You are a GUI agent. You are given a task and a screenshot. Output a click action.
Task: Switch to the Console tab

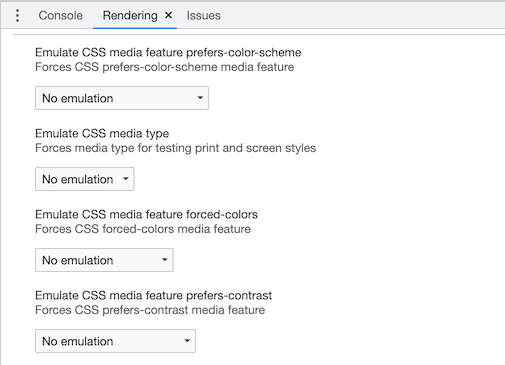[x=61, y=16]
